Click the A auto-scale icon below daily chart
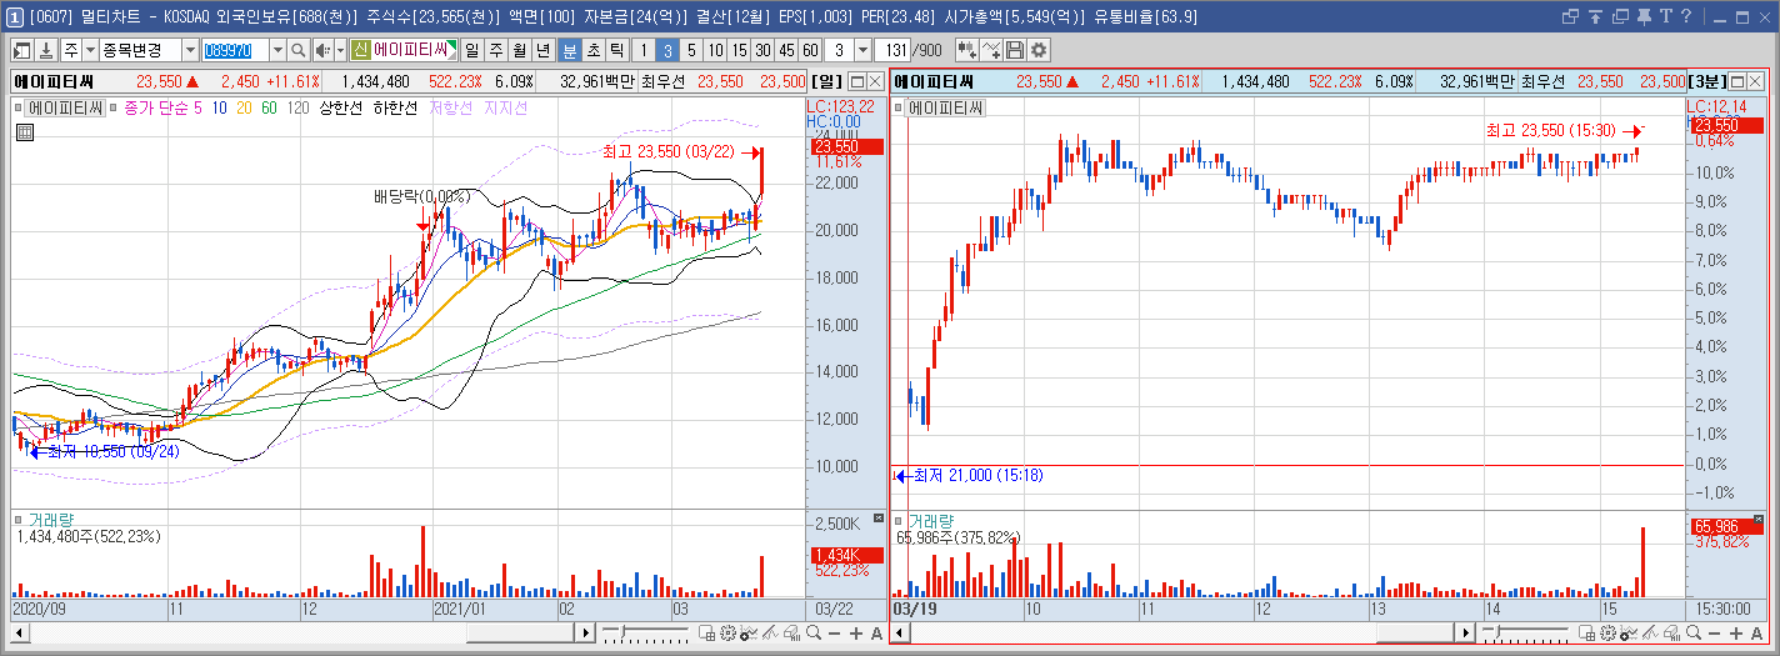This screenshot has width=1780, height=656. click(x=877, y=633)
